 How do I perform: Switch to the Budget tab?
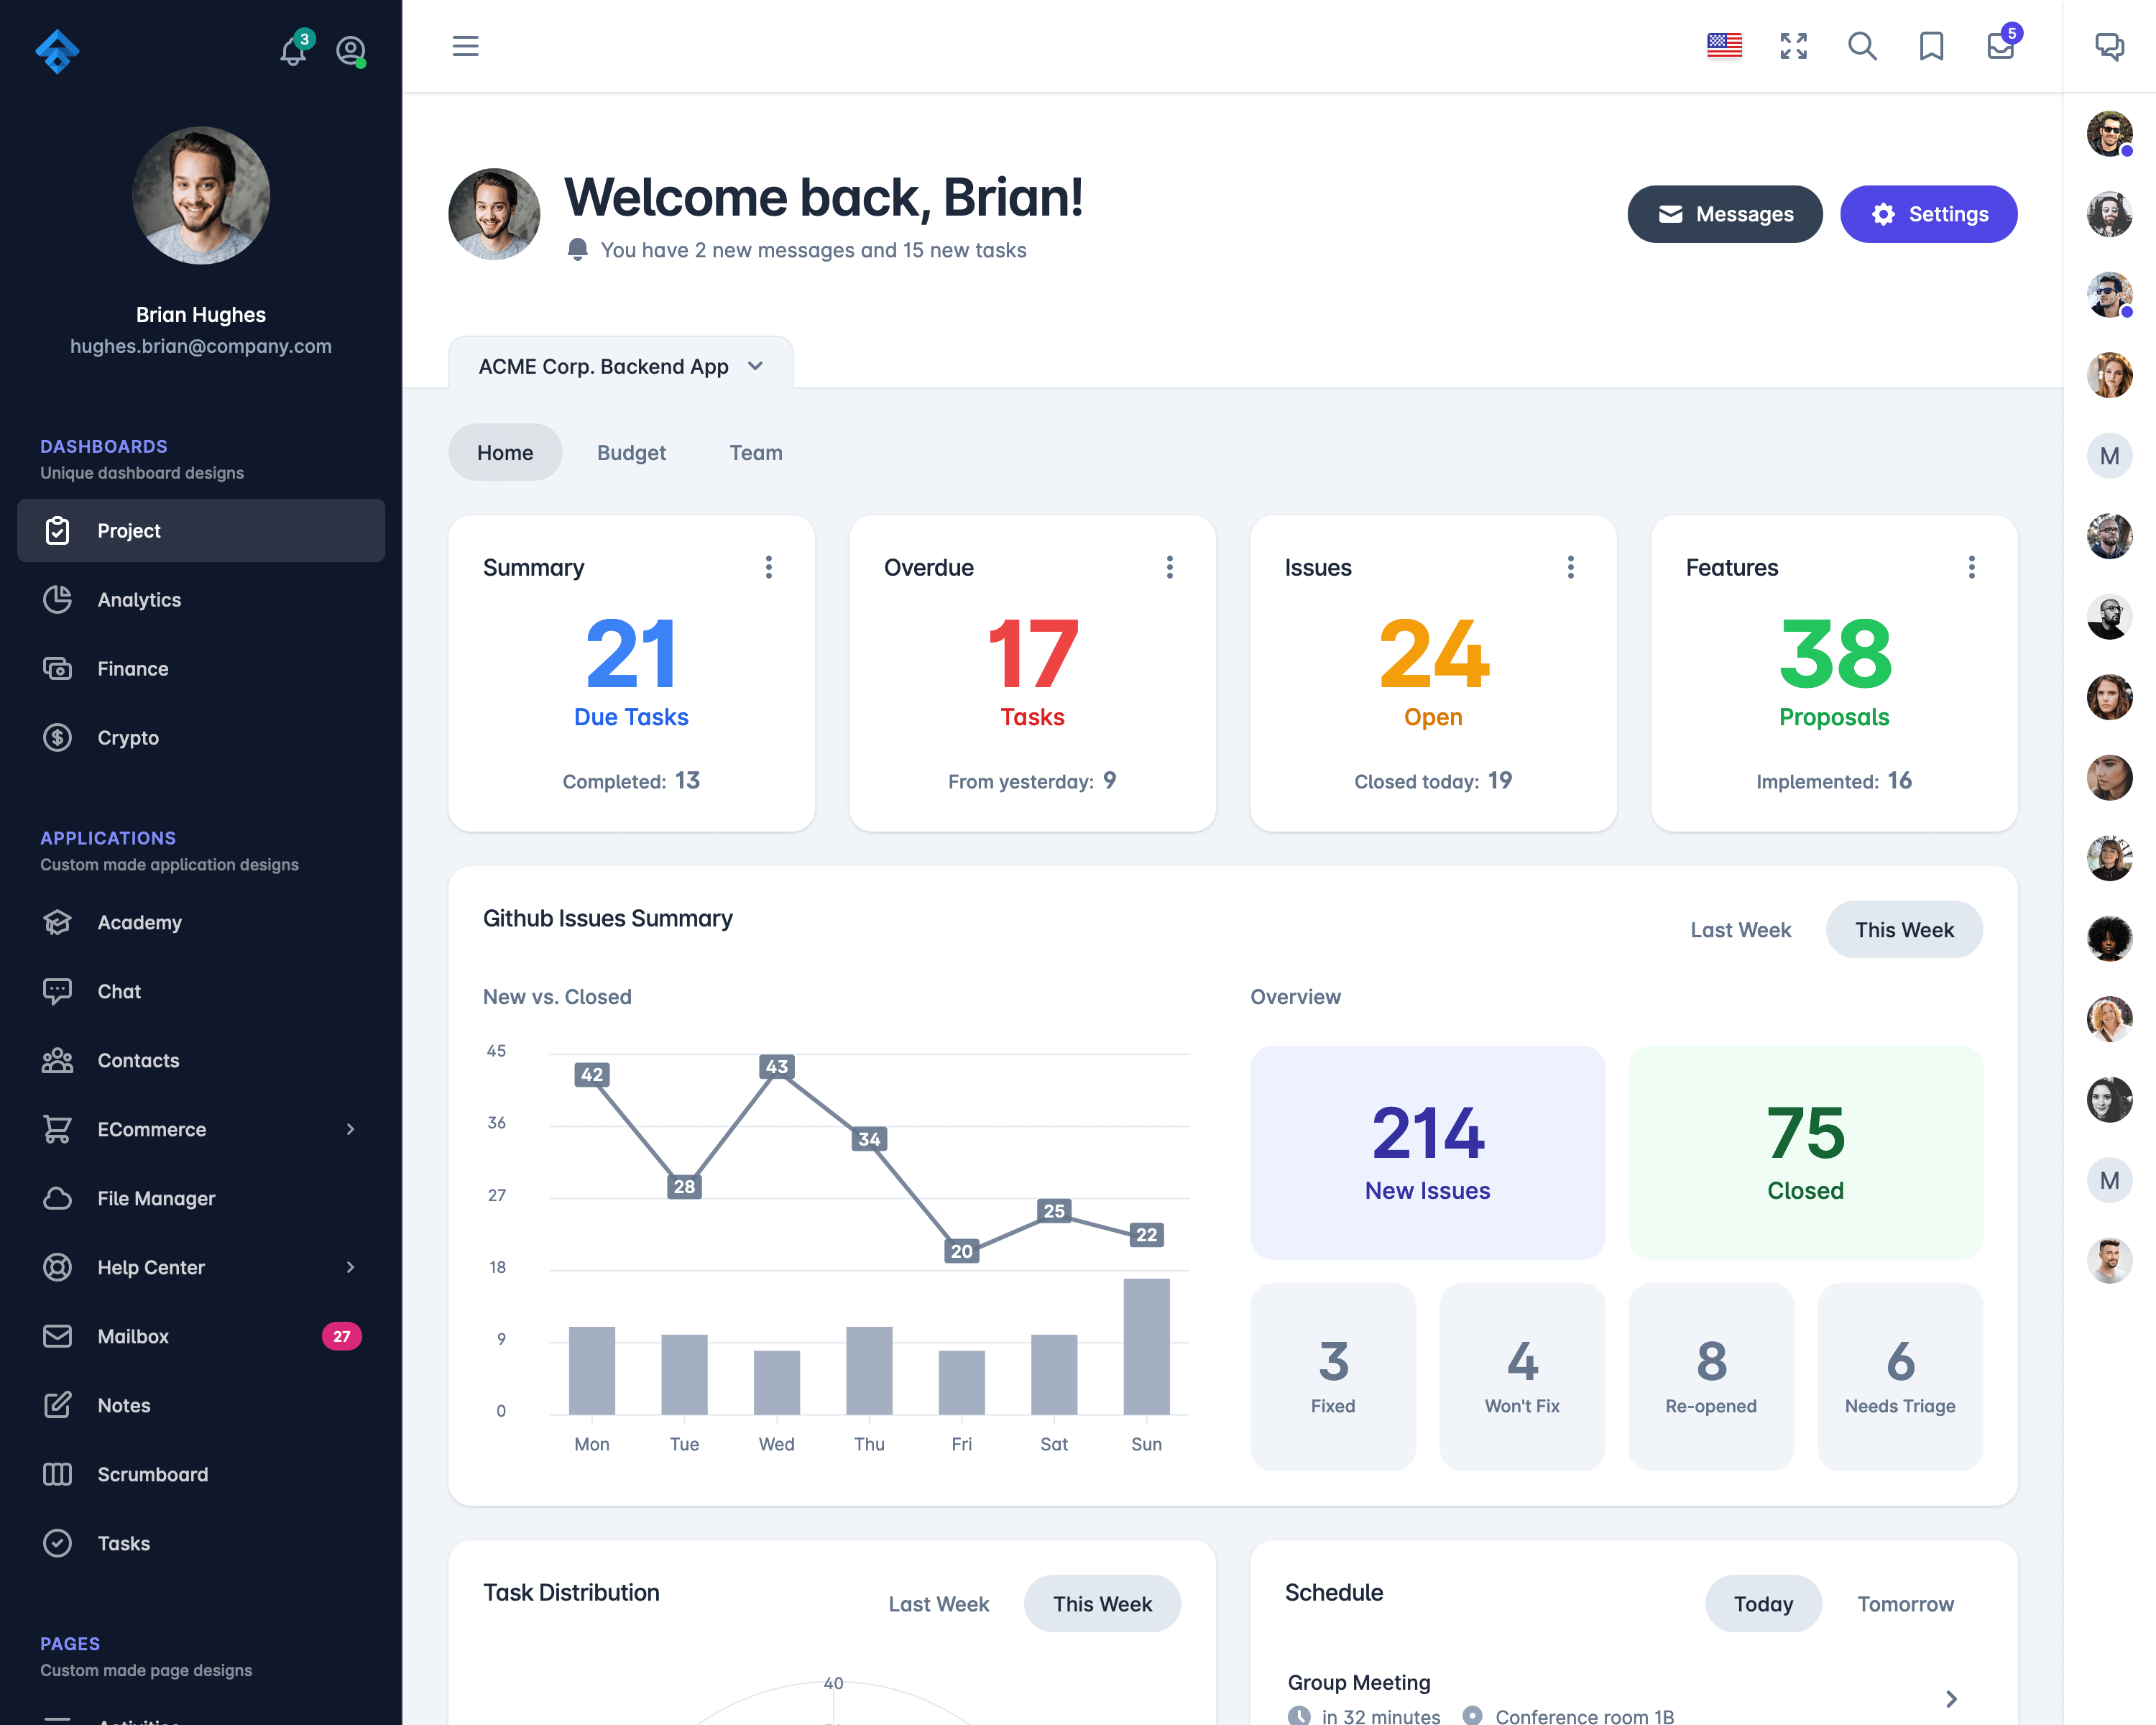pos(632,452)
